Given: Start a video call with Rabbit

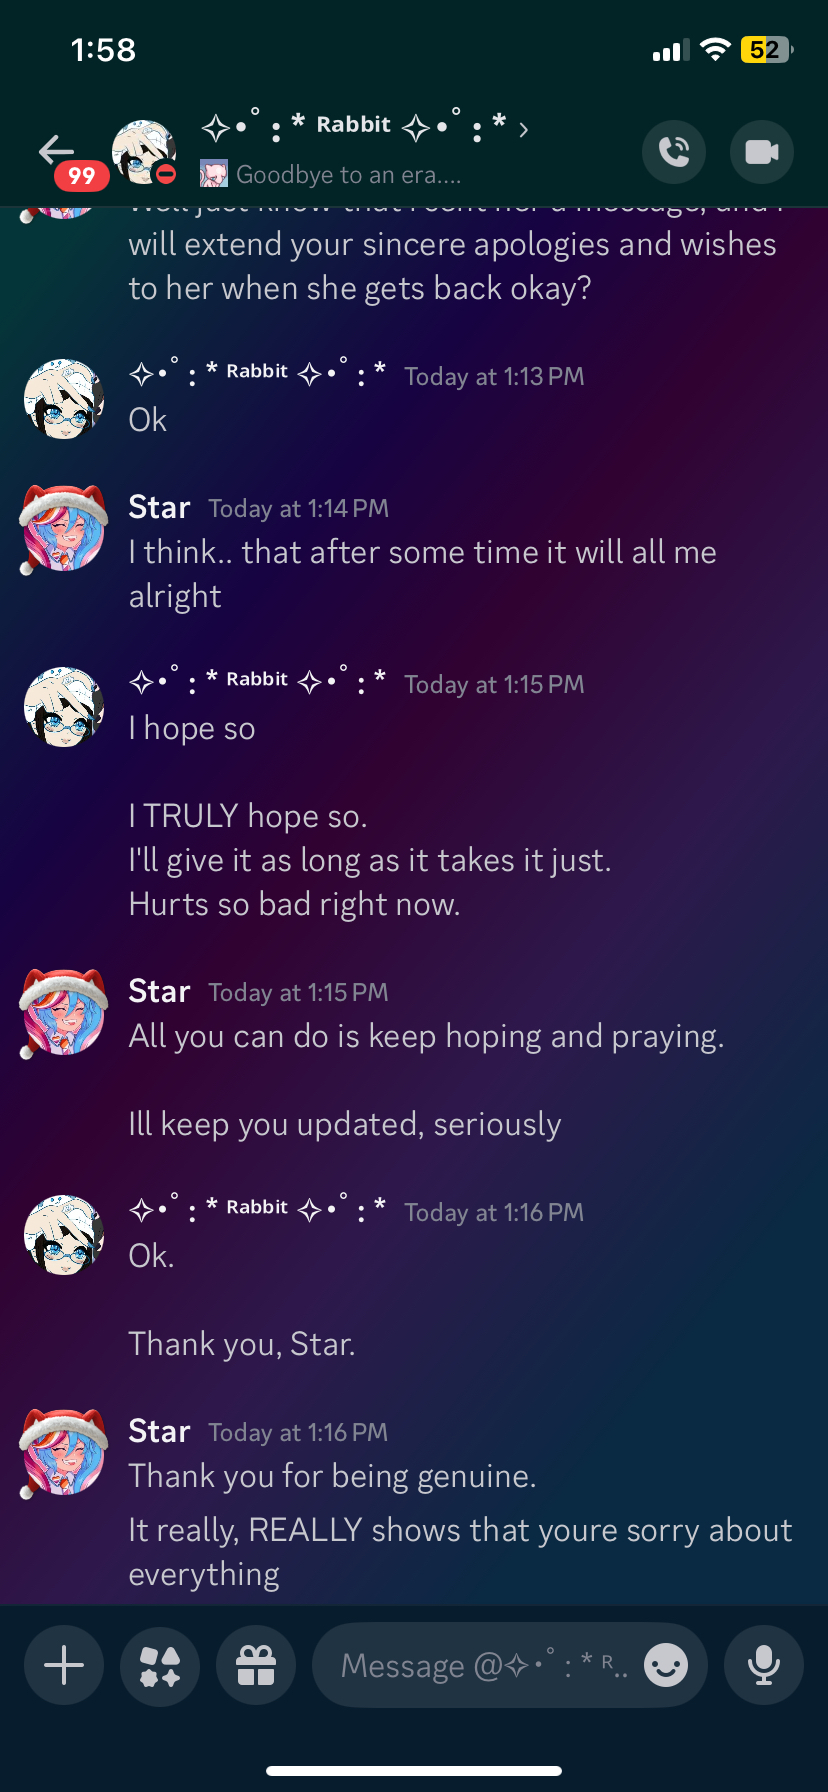Looking at the screenshot, I should pyautogui.click(x=762, y=152).
